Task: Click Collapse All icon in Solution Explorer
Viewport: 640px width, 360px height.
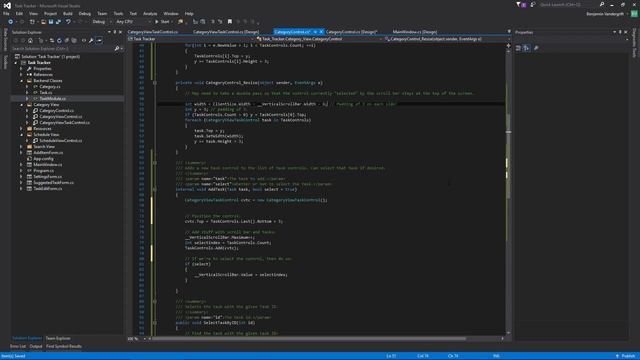Action: point(67,40)
